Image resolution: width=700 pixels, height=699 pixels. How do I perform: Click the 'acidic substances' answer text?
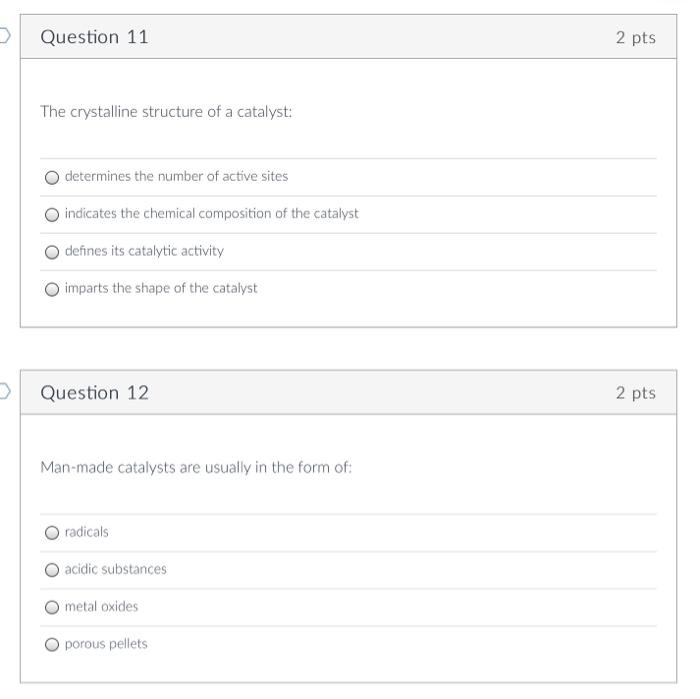point(116,569)
